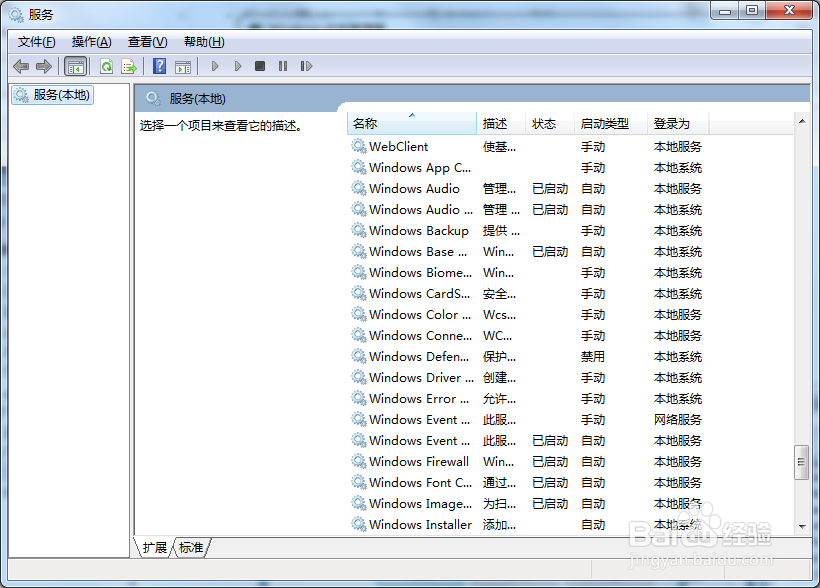Image resolution: width=820 pixels, height=588 pixels.
Task: Click the Forward arrow toolbar icon
Action: (44, 66)
